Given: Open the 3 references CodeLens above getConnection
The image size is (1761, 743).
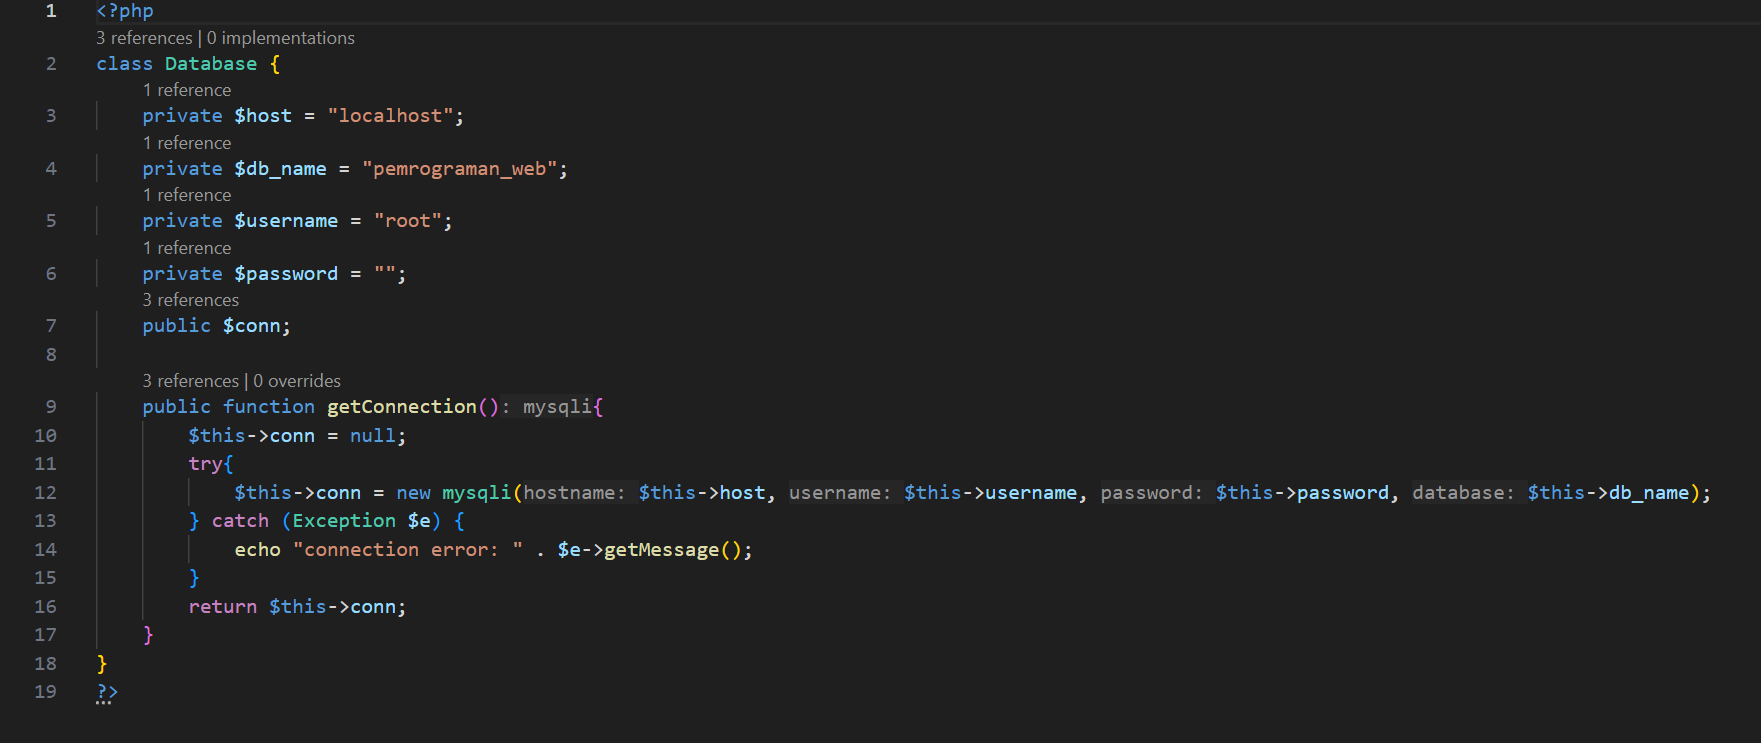Looking at the screenshot, I should click(x=190, y=381).
